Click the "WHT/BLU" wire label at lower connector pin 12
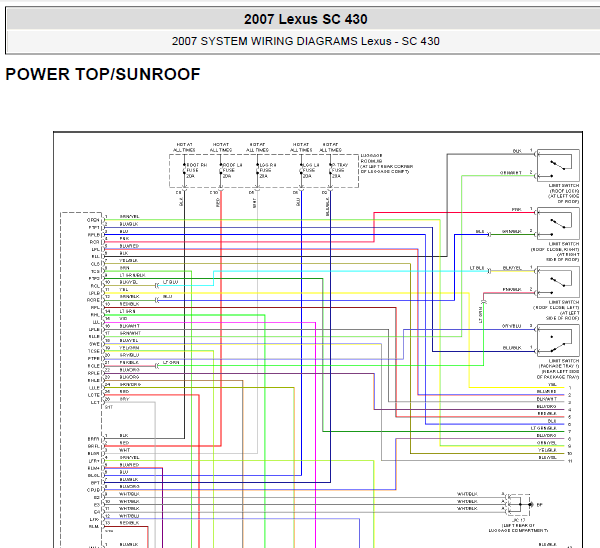The image size is (600, 548). pos(129,515)
